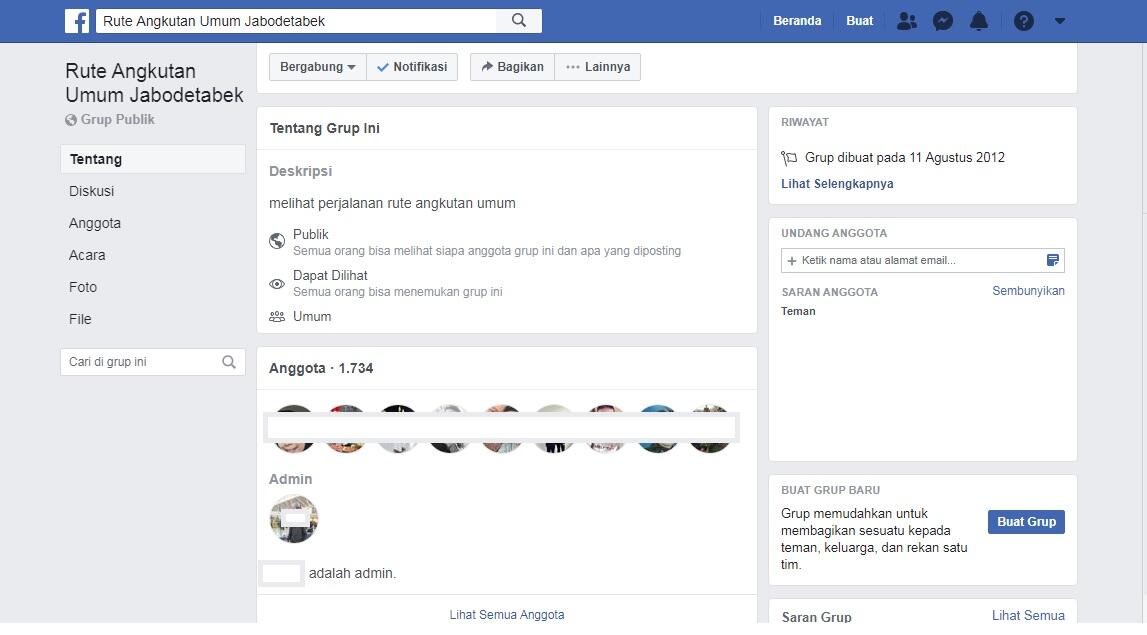Expand the account dropdown arrow in top bar
This screenshot has width=1147, height=635.
tap(1060, 21)
